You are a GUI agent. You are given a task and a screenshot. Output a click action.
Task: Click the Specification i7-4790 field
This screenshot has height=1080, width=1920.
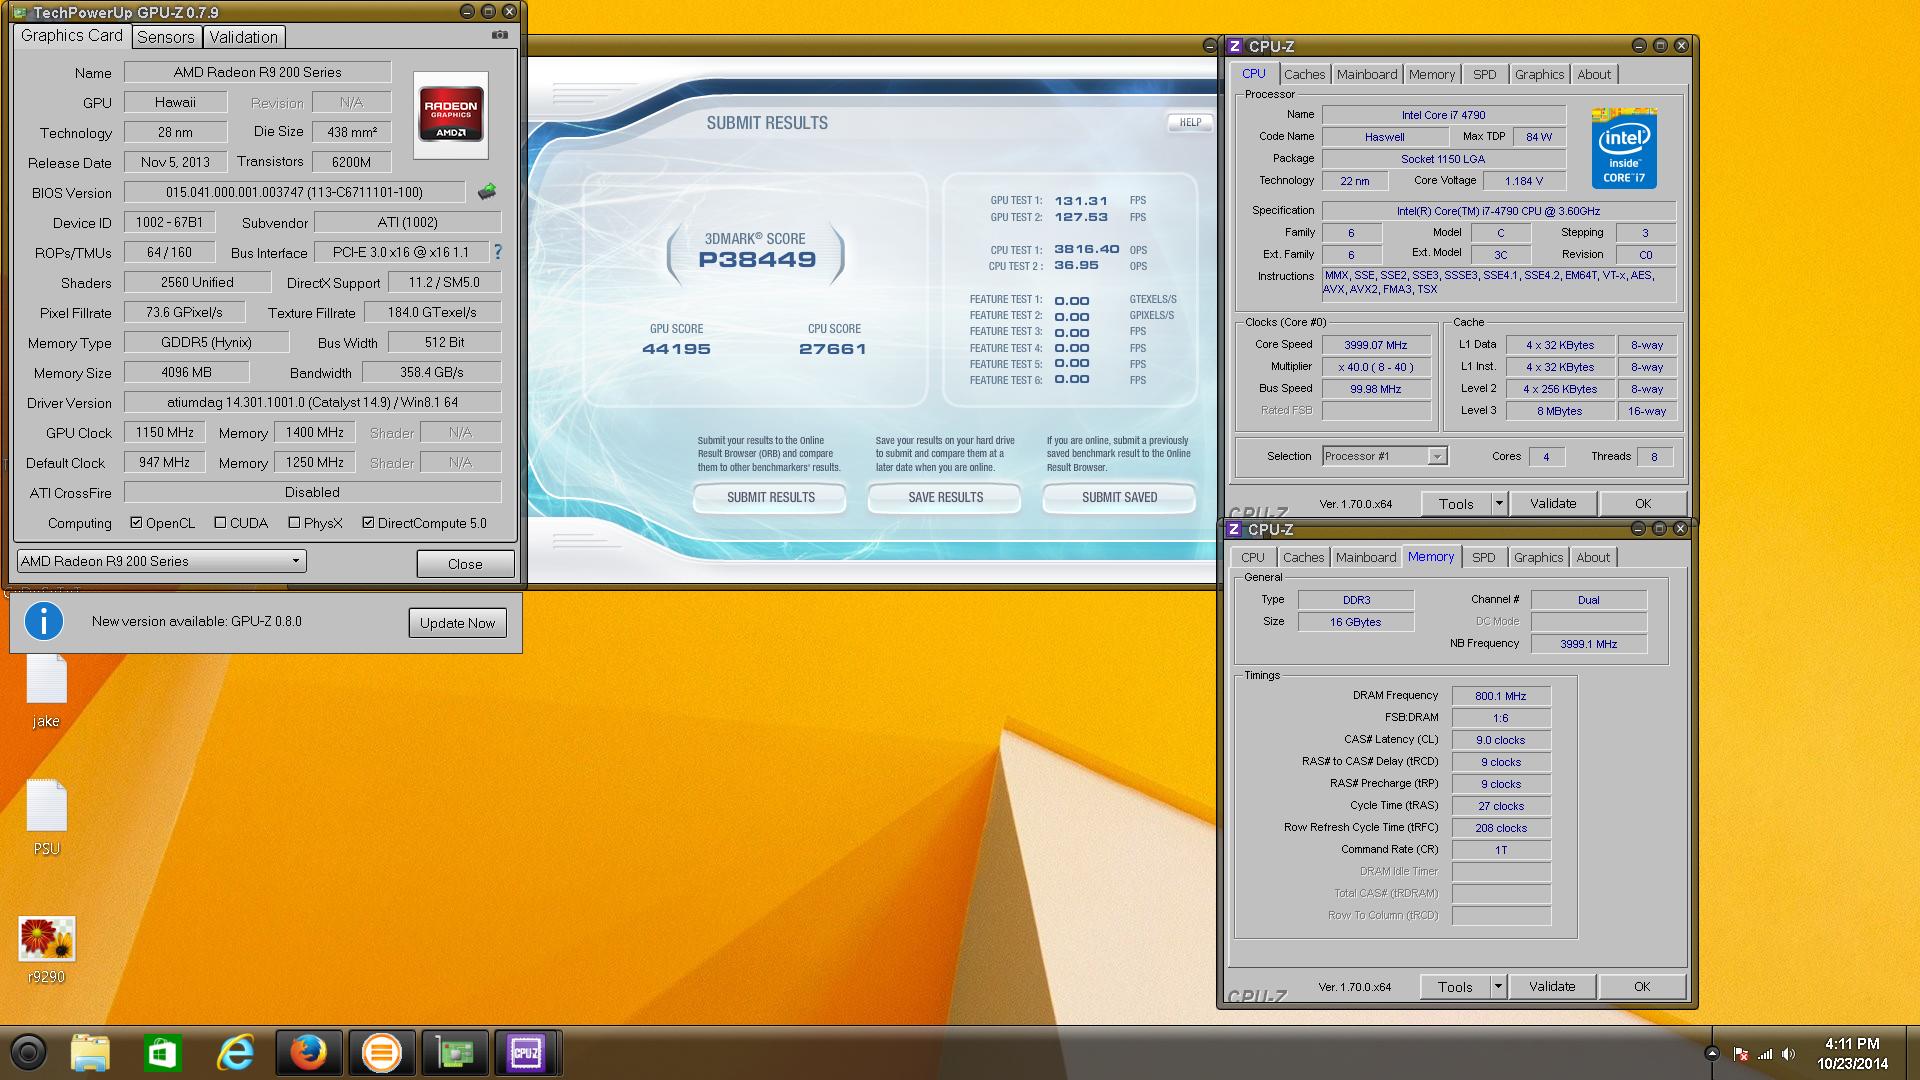[x=1498, y=211]
